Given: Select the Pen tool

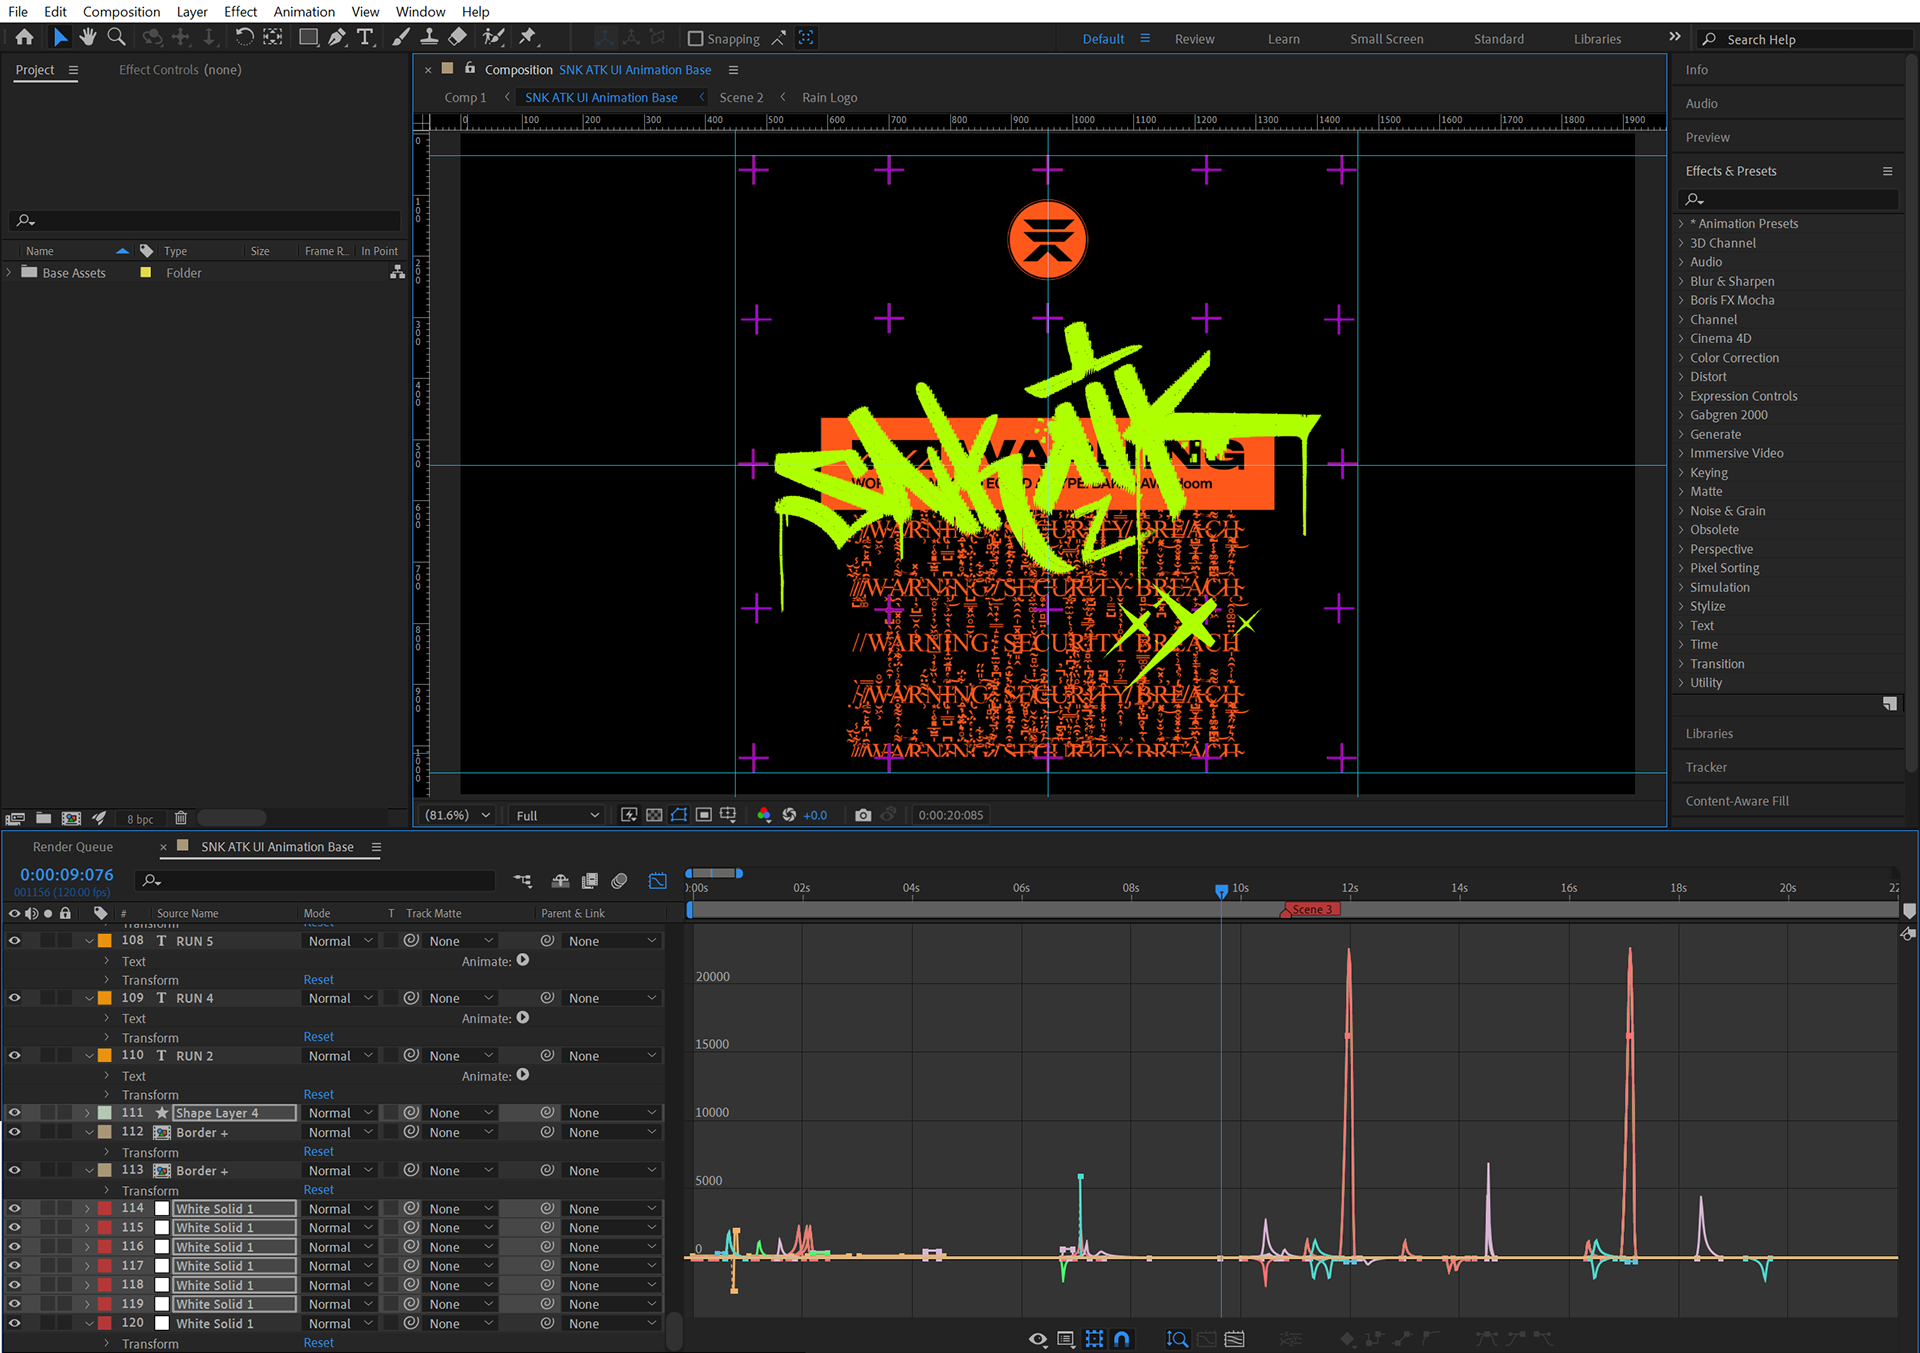Looking at the screenshot, I should [337, 38].
